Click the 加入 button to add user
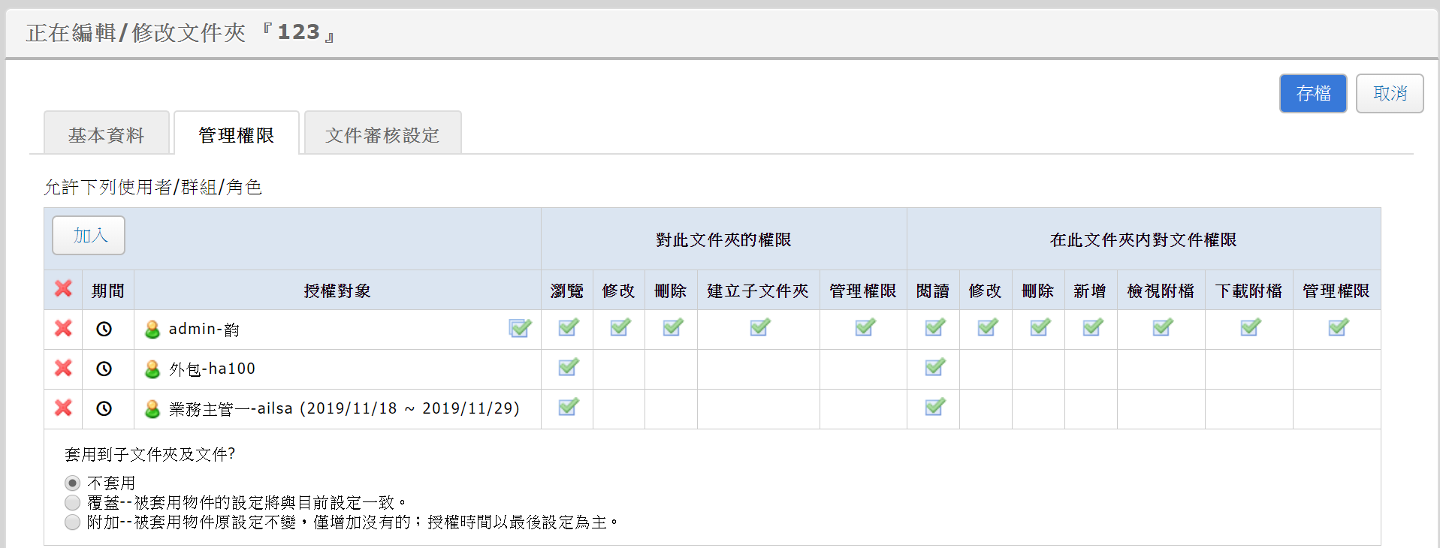This screenshot has height=548, width=1440. [89, 236]
